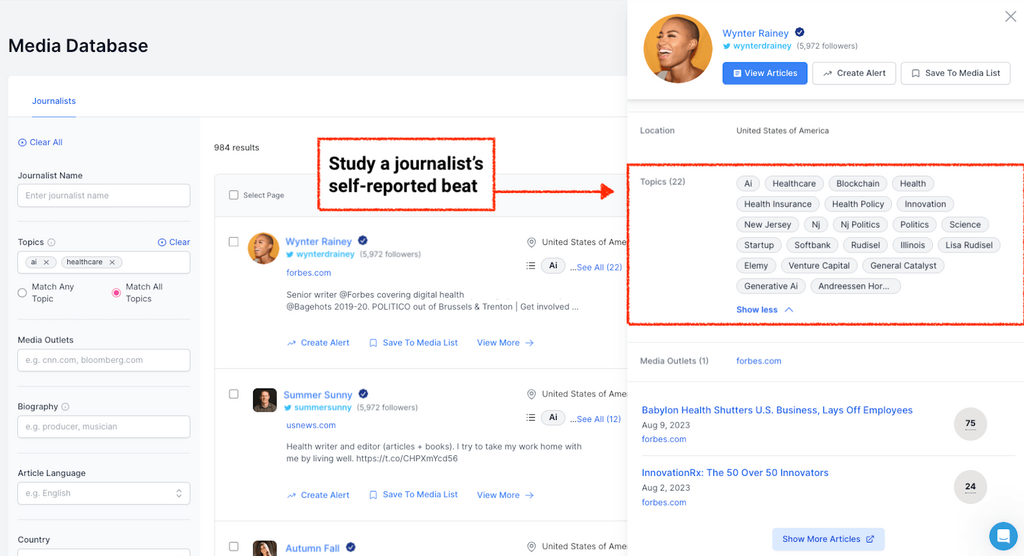Expand Summer Sunny's topics via See All (12)
Screen dimensions: 1024x556
[599, 419]
